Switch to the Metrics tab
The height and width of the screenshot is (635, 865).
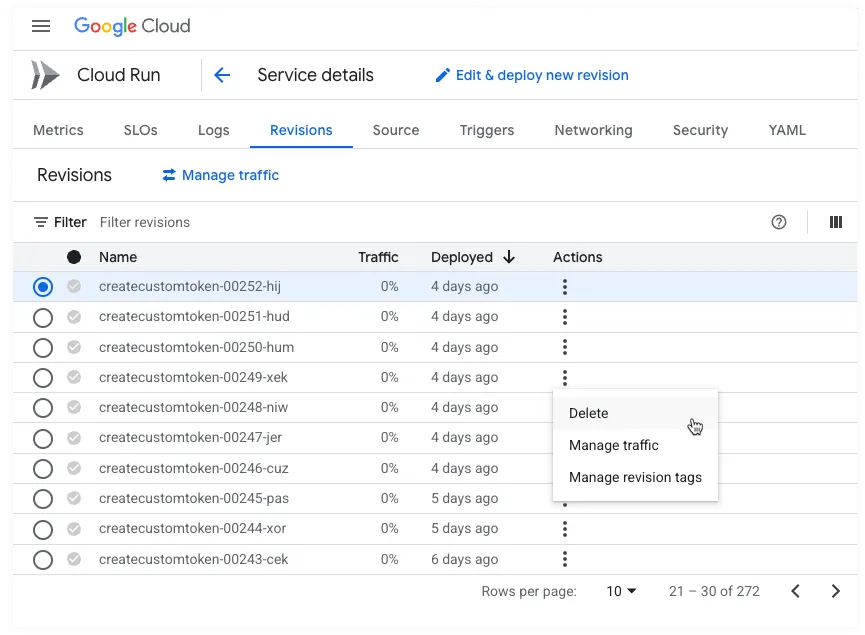pos(57,130)
